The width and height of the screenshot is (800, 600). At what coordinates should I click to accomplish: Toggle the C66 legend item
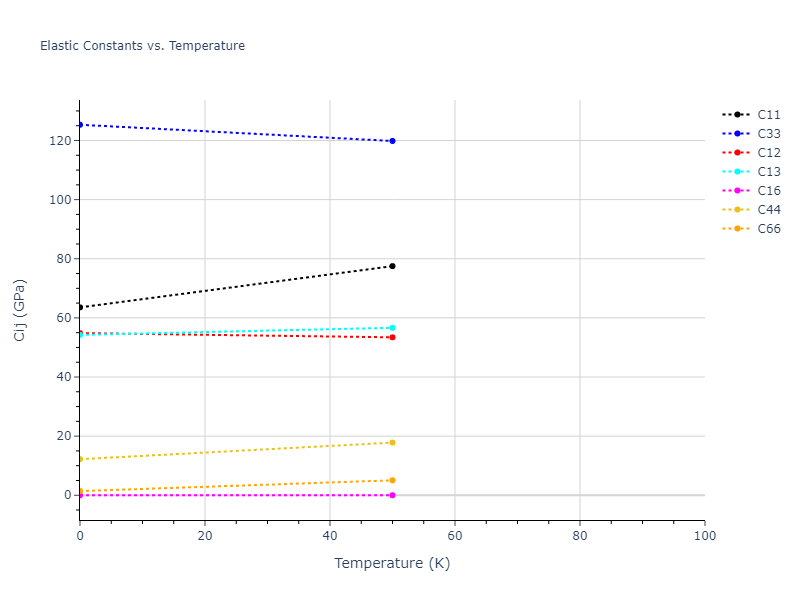click(x=768, y=229)
